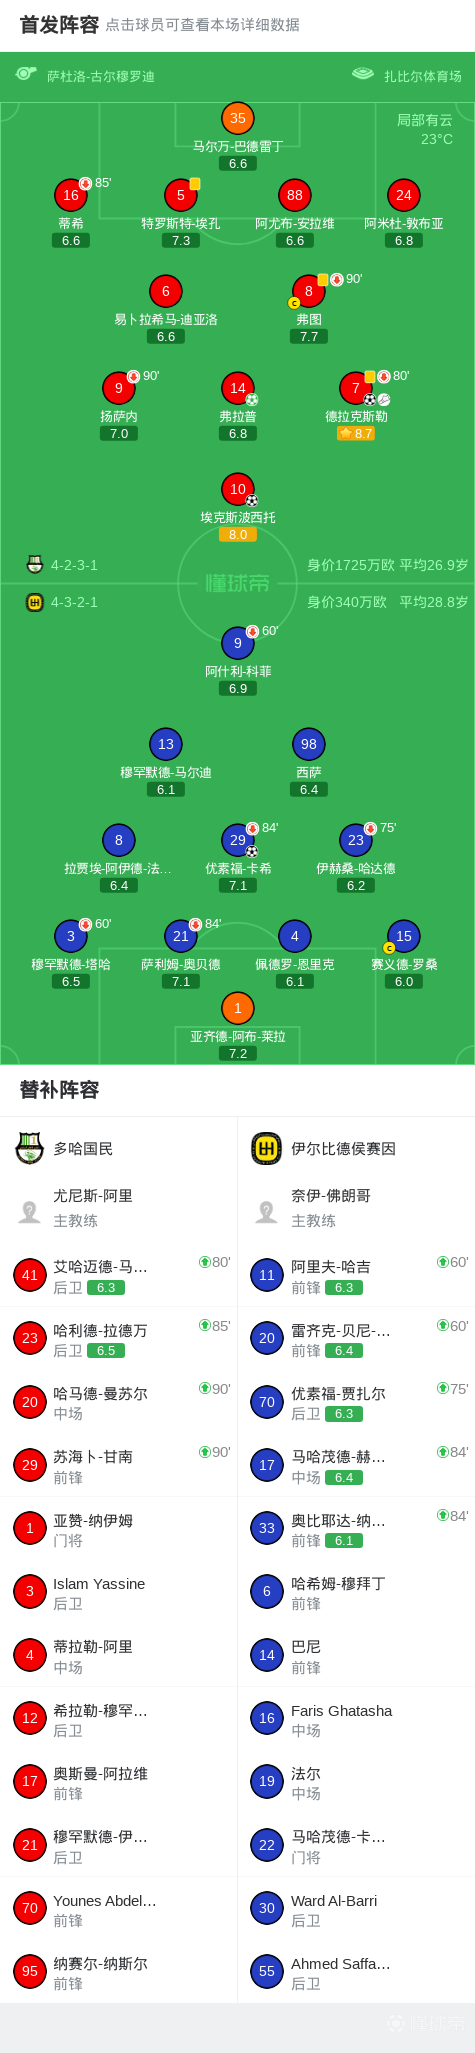Image resolution: width=475 pixels, height=2053 pixels.
Task: Open substitute 30 Ward Al-Barri entry
Action: [356, 1909]
